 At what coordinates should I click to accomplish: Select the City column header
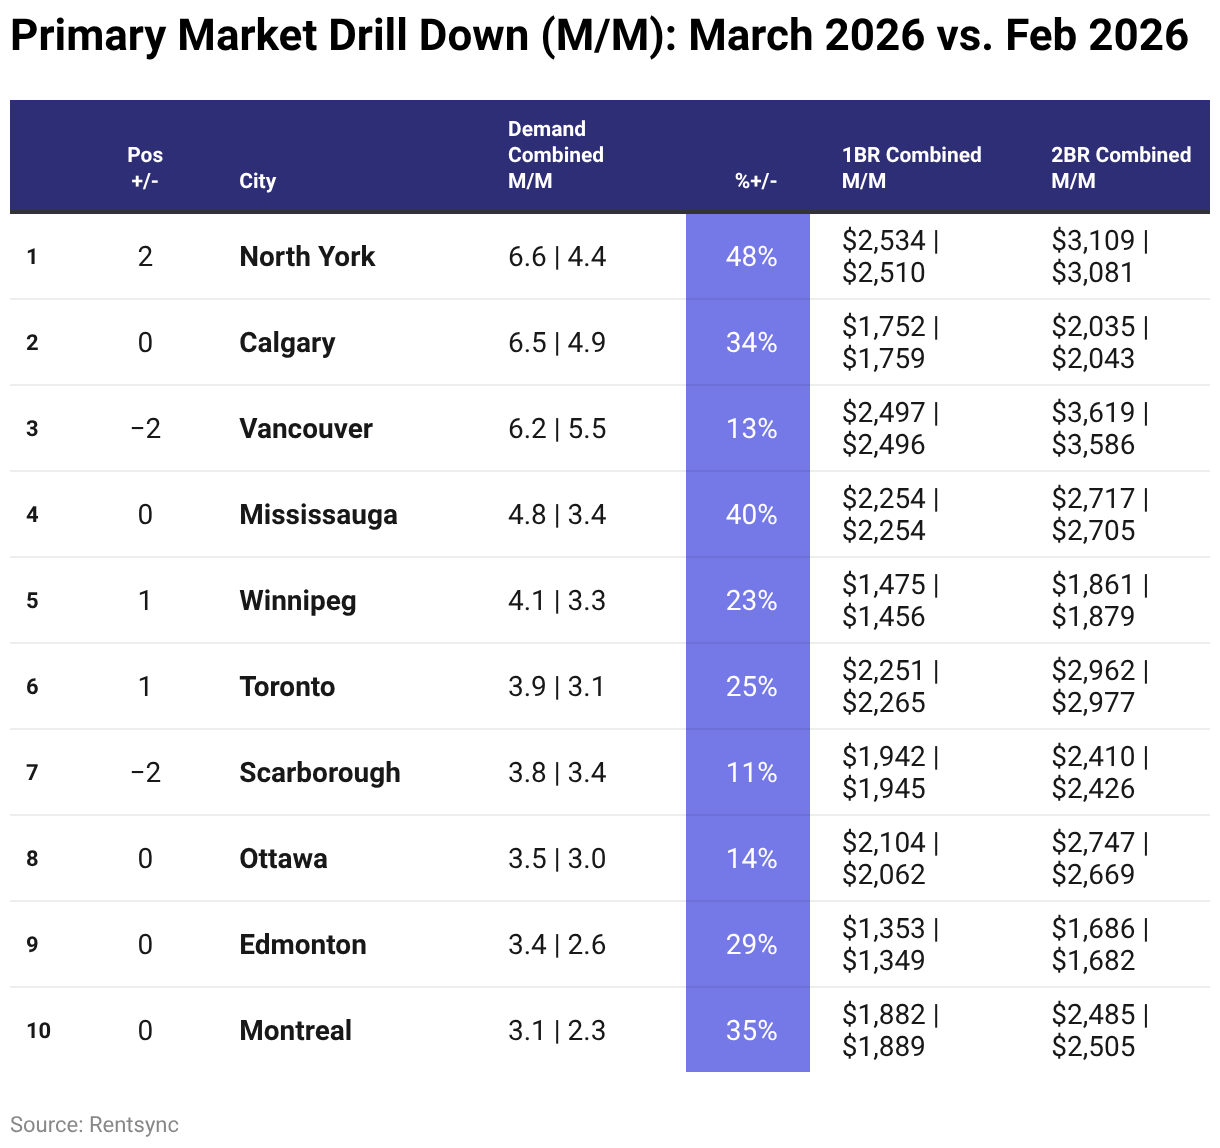257,181
